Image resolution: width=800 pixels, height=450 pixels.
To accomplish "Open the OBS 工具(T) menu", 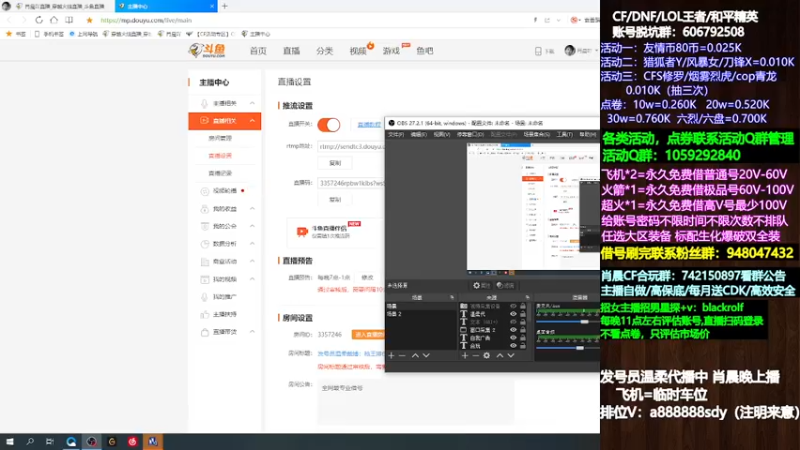I will (x=564, y=135).
